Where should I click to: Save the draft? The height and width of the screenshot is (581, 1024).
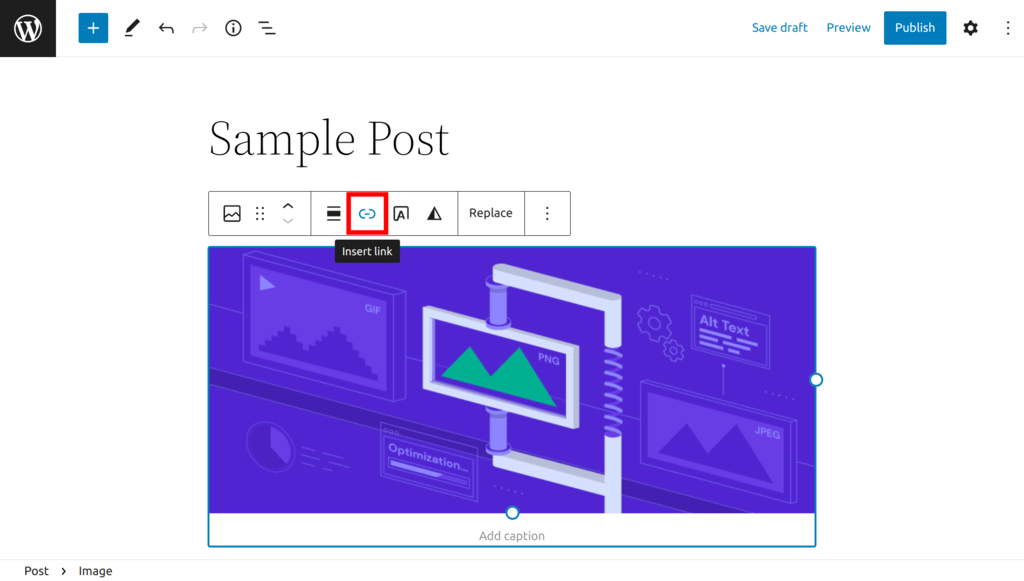(x=779, y=27)
